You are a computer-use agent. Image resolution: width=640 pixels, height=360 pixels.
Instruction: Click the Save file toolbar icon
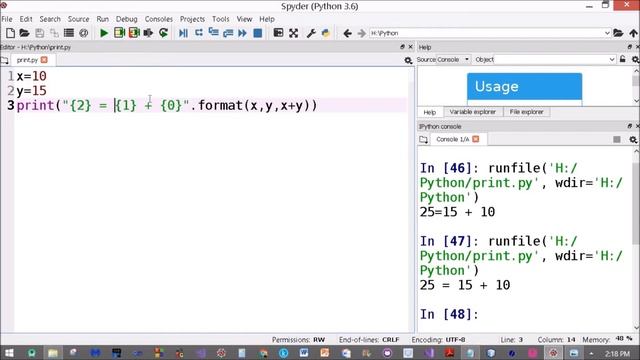[40, 33]
